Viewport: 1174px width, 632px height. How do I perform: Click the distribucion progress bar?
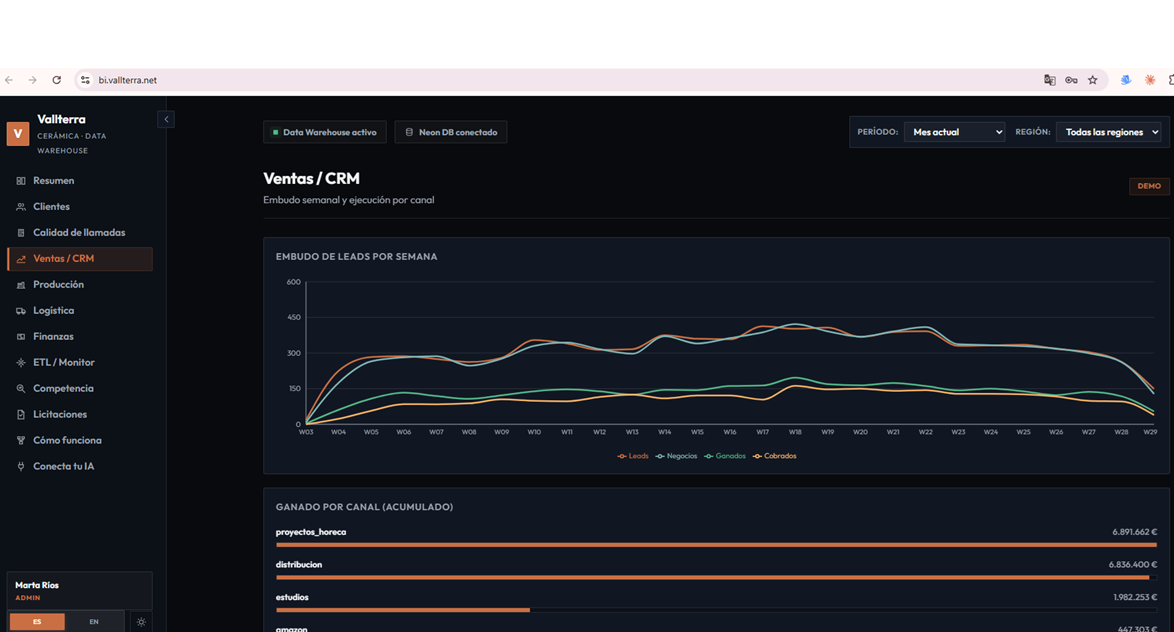tap(716, 577)
